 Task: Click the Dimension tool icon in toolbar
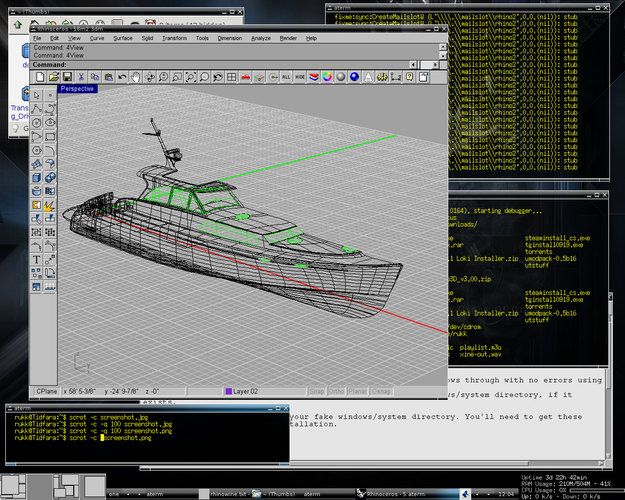(395, 77)
